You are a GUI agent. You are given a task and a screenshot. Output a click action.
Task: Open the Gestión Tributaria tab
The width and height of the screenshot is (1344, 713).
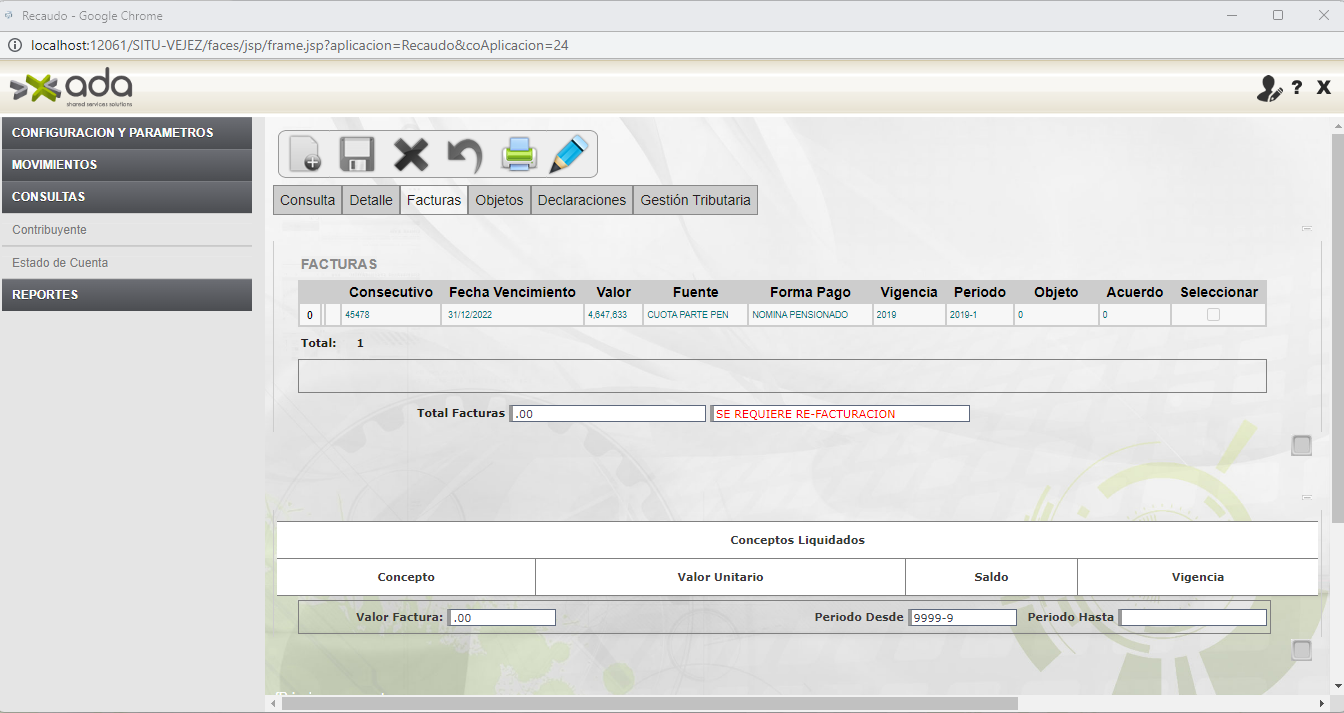click(695, 200)
